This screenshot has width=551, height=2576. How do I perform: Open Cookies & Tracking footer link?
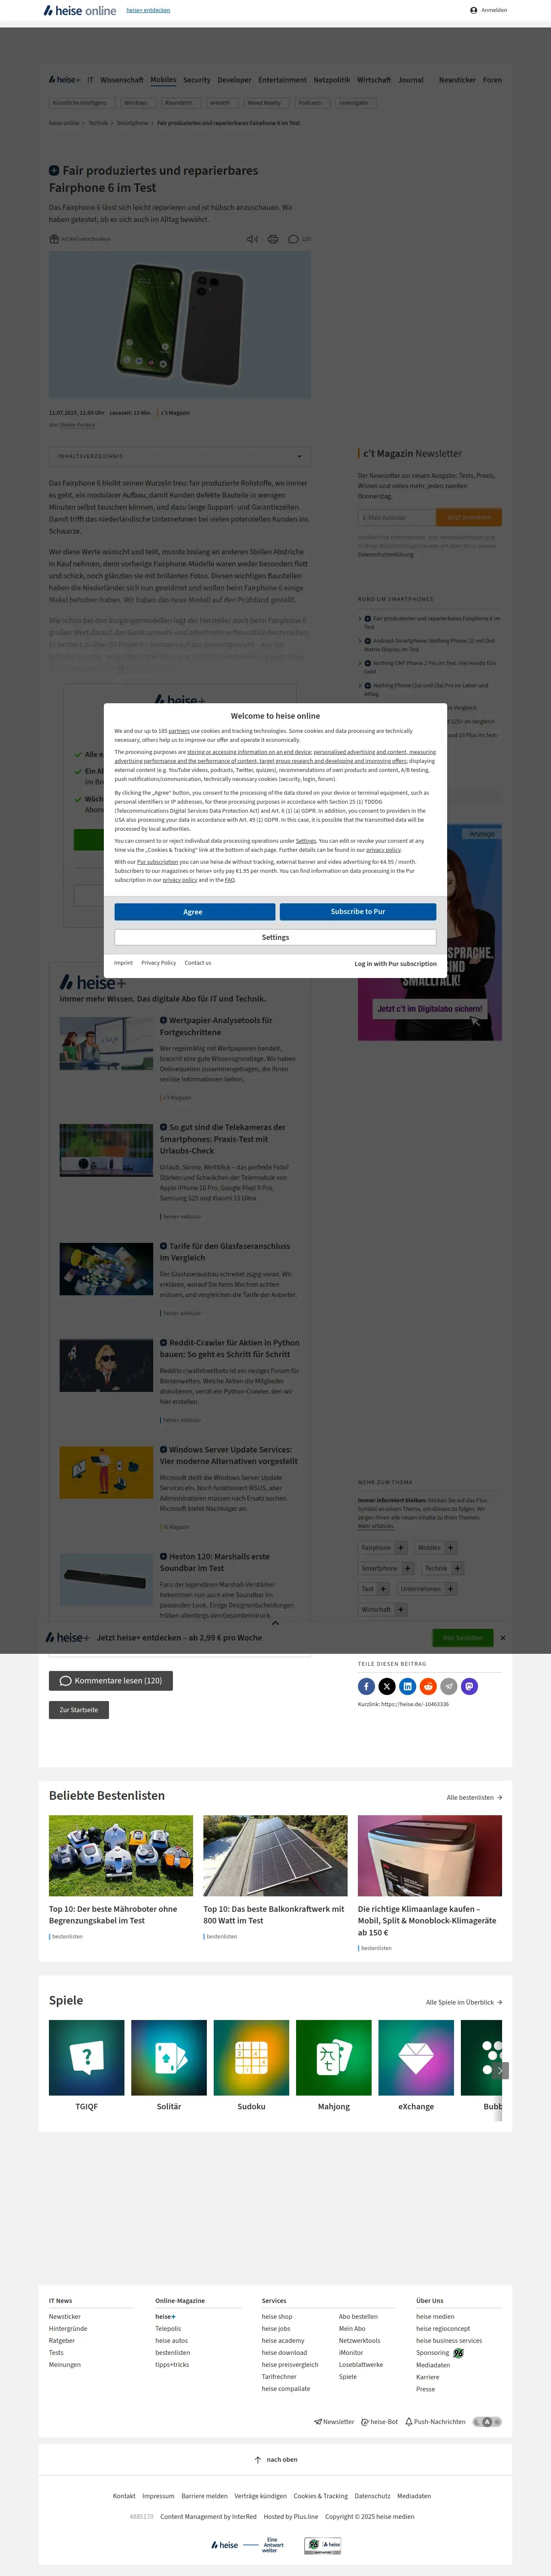321,2496
